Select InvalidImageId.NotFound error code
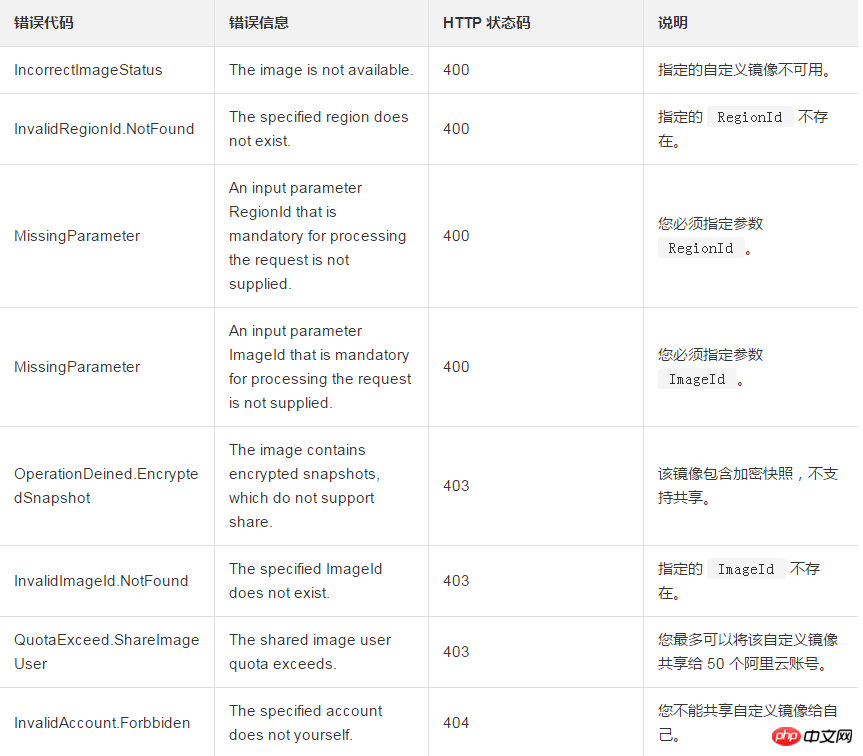The width and height of the screenshot is (863, 756). click(x=101, y=581)
